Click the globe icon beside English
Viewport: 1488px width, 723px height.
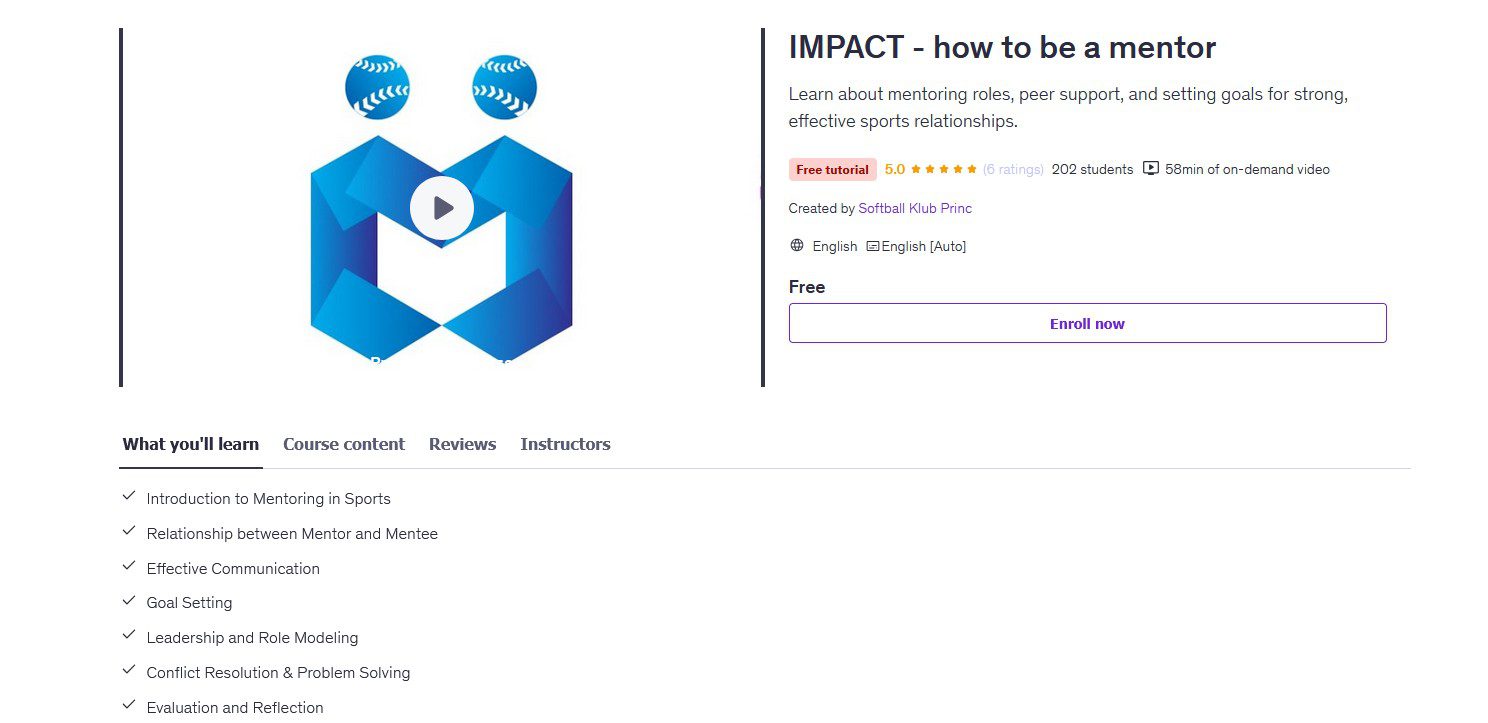797,245
